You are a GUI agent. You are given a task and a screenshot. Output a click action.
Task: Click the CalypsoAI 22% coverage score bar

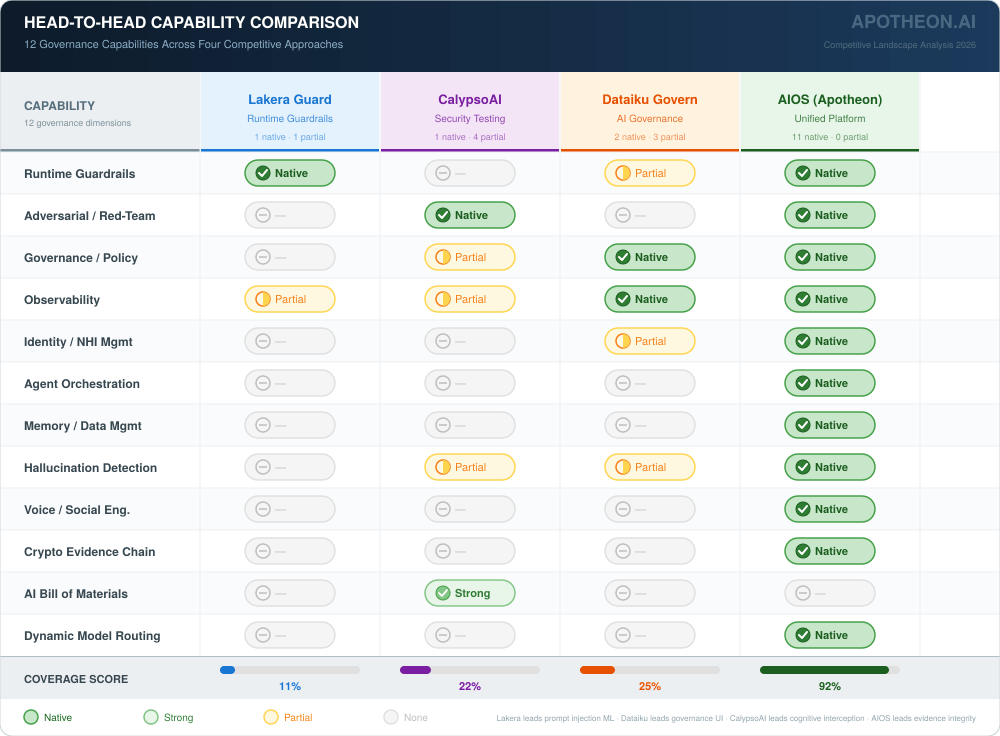469,670
